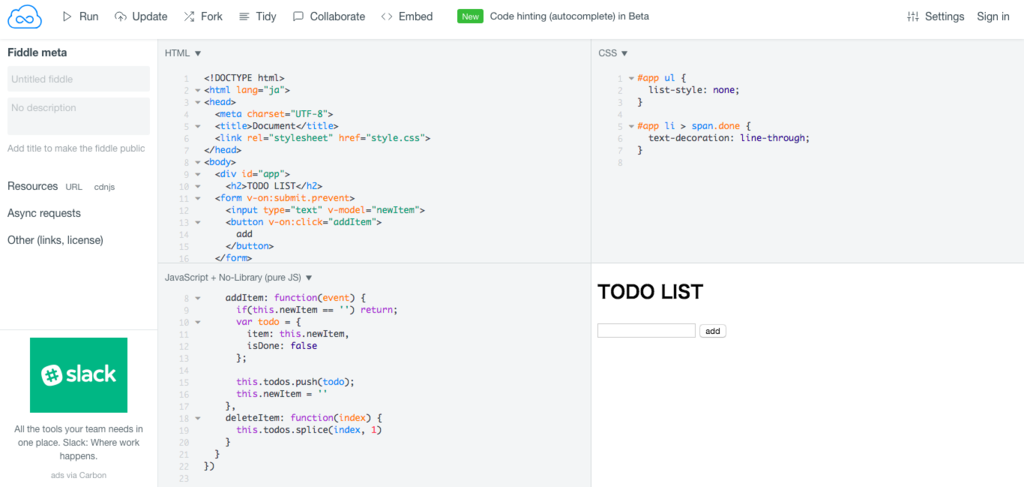The image size is (1024, 487).
Task: Collapse the #app li > span.done fold arrow
Action: pos(631,127)
